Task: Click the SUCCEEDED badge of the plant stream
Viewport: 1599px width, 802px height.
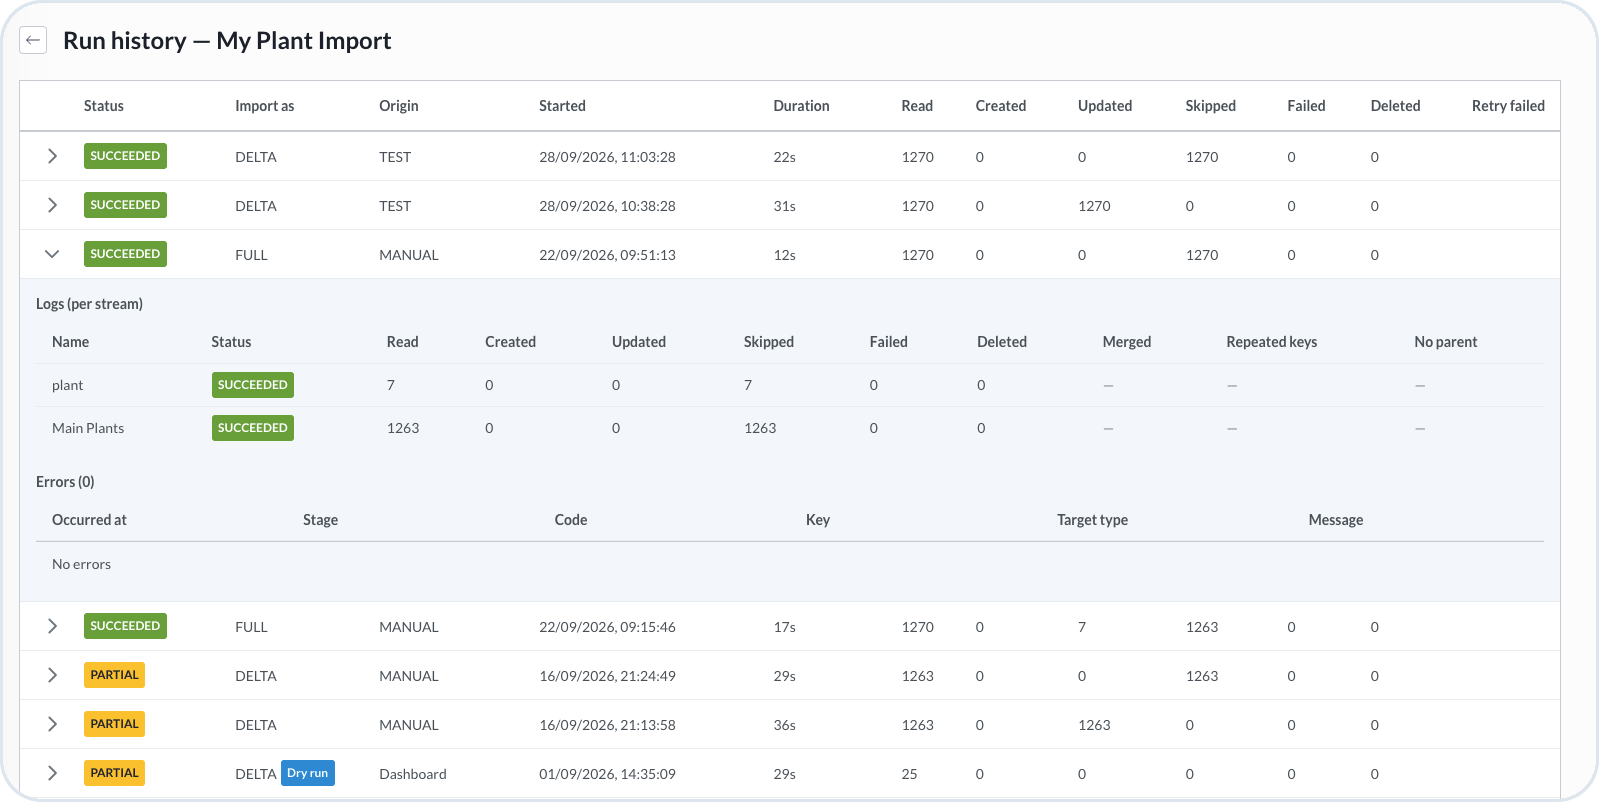Action: coord(253,385)
